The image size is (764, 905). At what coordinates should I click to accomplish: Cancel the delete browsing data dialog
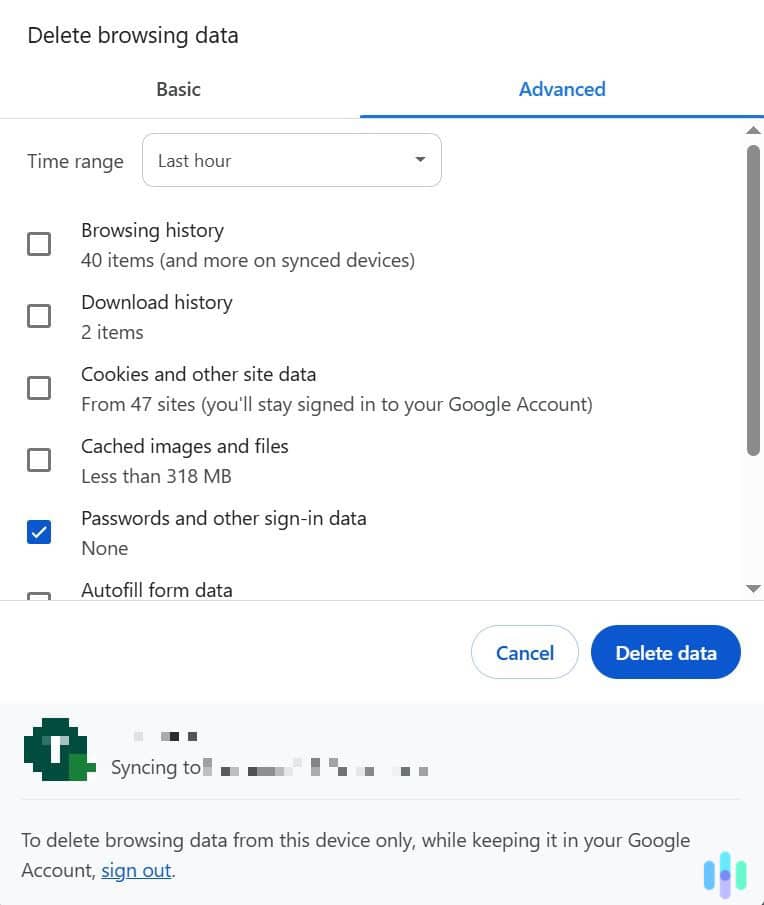pos(524,652)
